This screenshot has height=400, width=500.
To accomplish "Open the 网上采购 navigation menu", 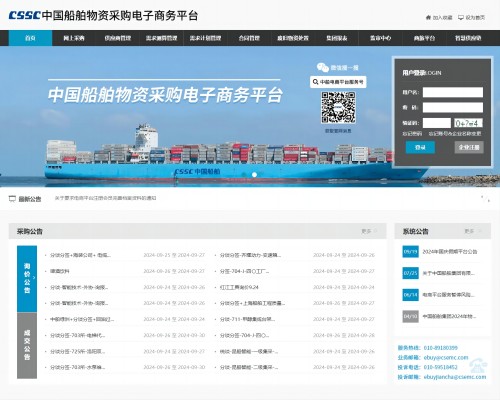I will tap(74, 38).
